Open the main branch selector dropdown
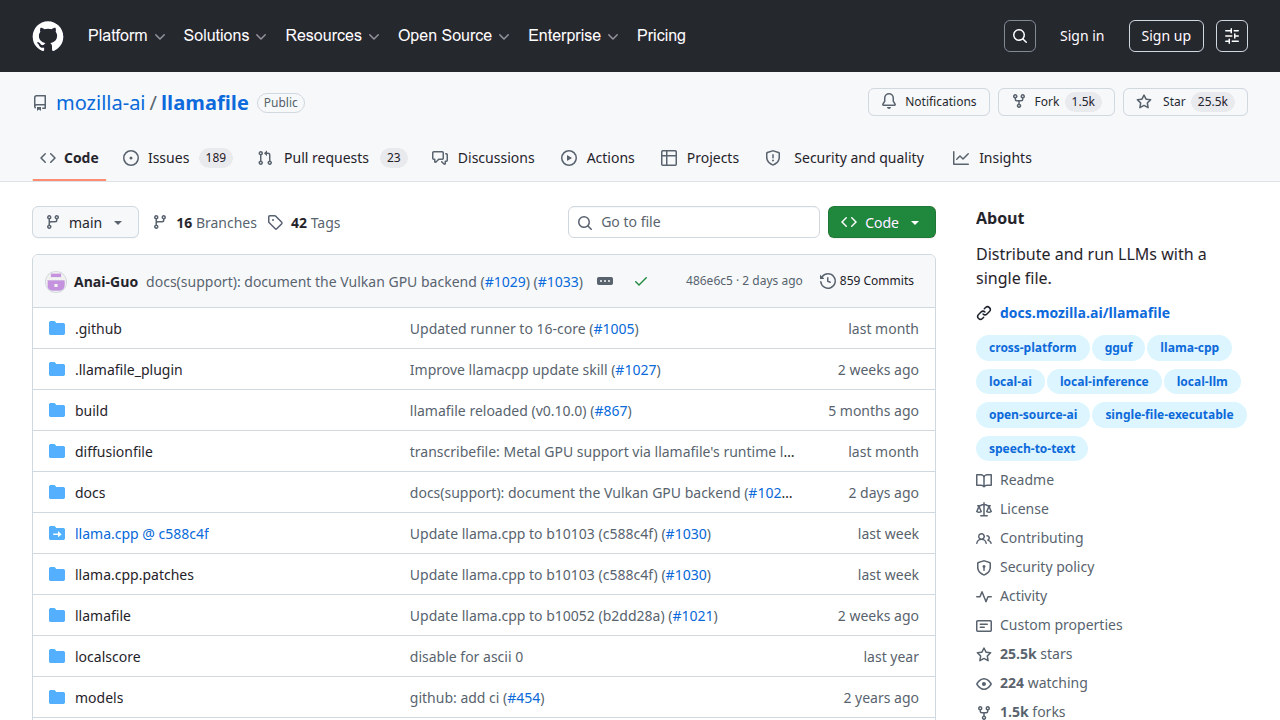Image resolution: width=1280 pixels, height=720 pixels. pyautogui.click(x=85, y=222)
